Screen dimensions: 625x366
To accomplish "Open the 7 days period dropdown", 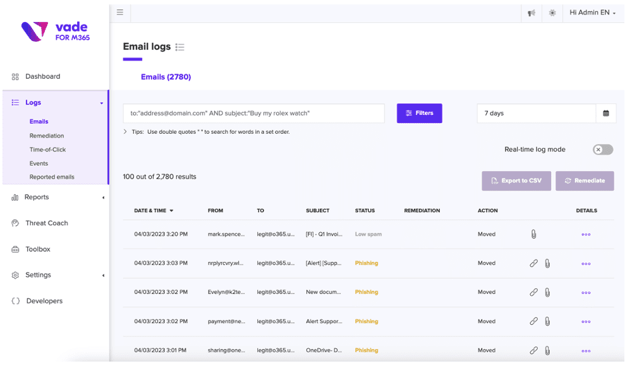I will pyautogui.click(x=537, y=113).
